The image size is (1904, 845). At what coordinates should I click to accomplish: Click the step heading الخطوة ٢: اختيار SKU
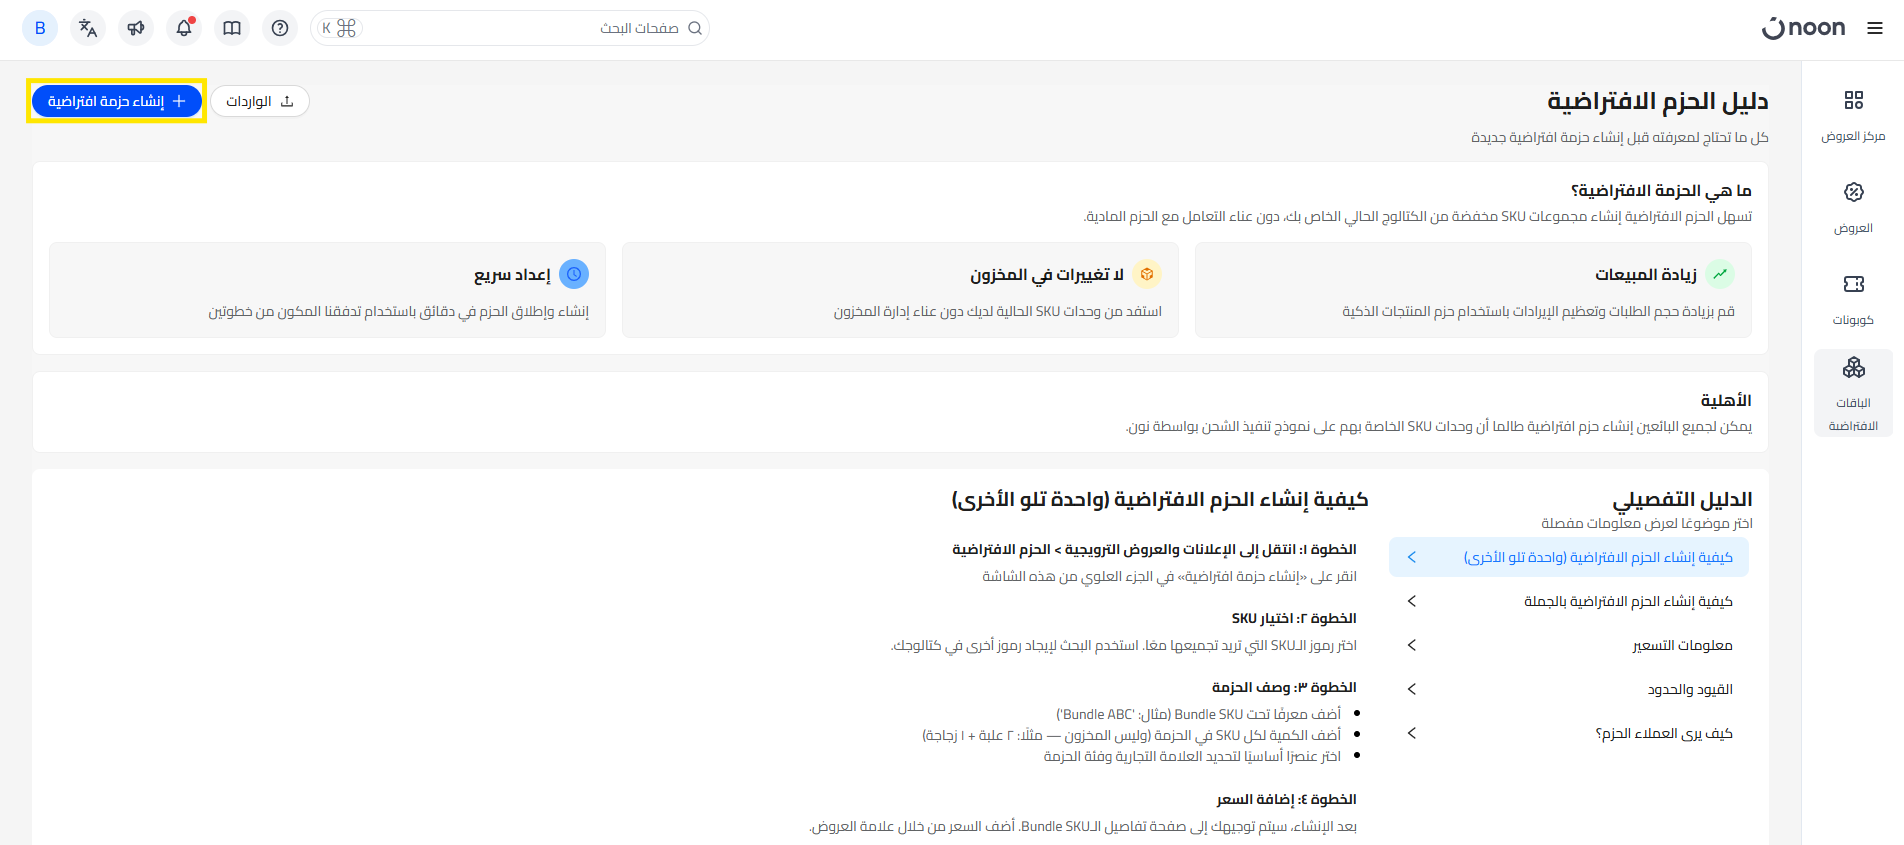[1294, 618]
